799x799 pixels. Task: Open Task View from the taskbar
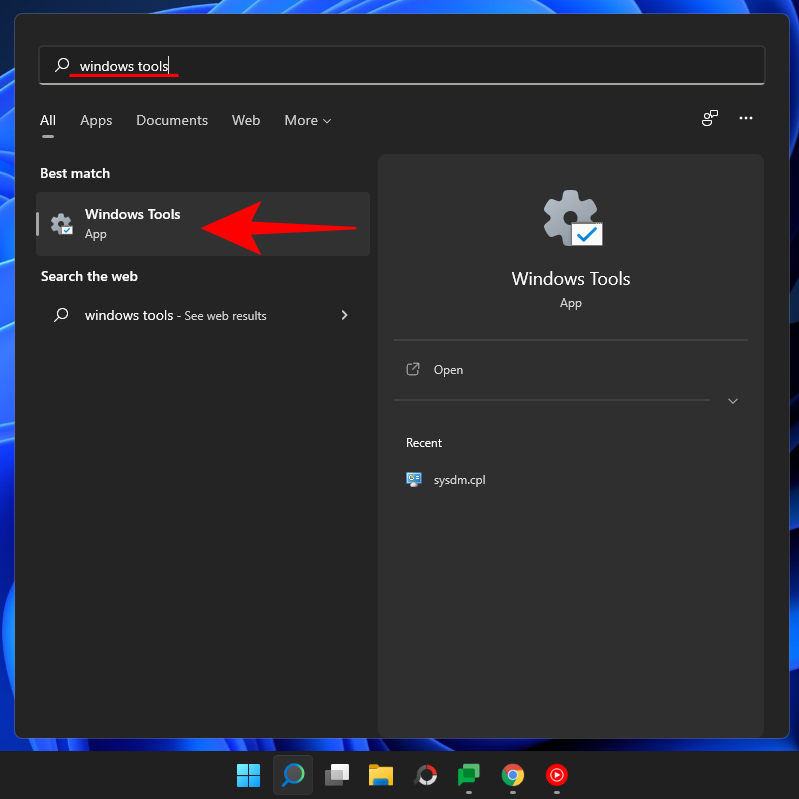coord(337,775)
